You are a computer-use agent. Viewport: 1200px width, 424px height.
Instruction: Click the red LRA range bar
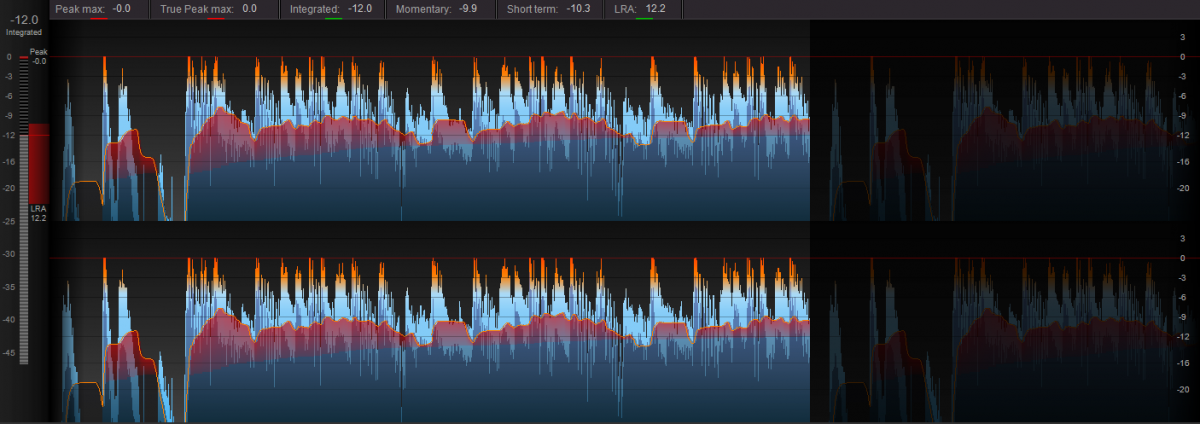point(38,160)
